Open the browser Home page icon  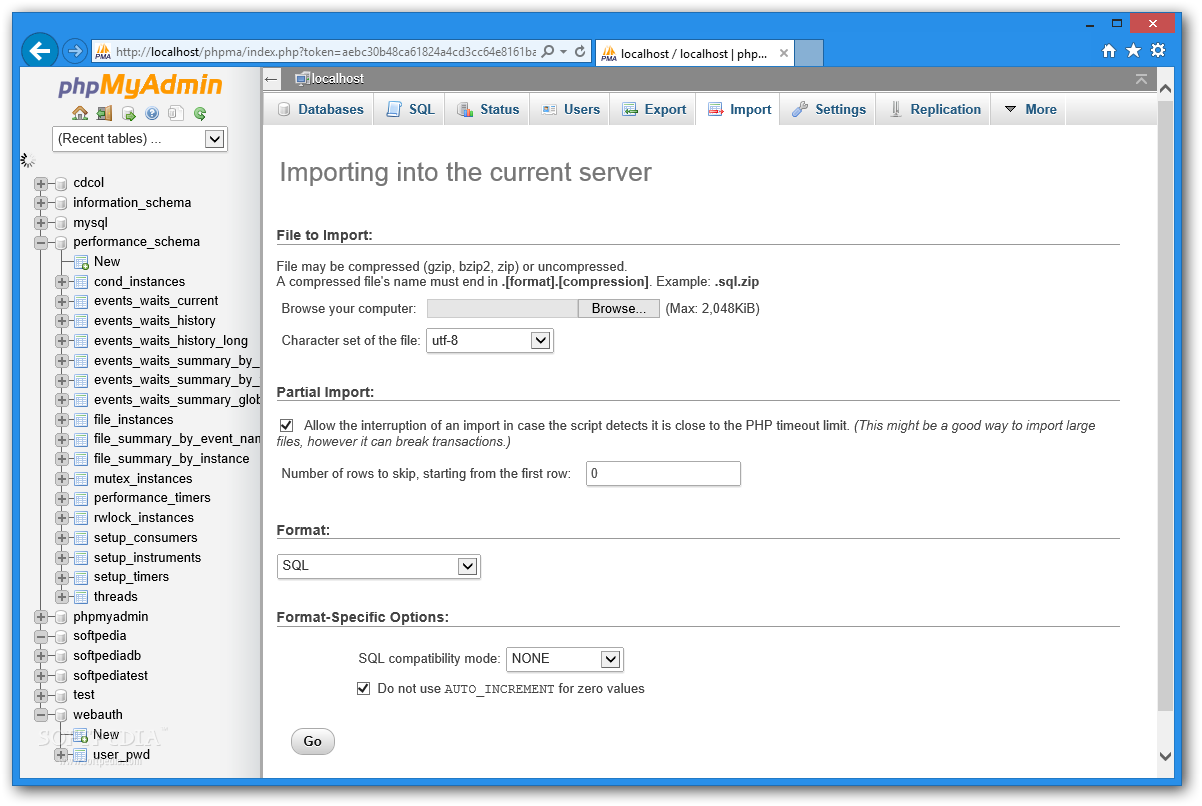(x=1108, y=51)
